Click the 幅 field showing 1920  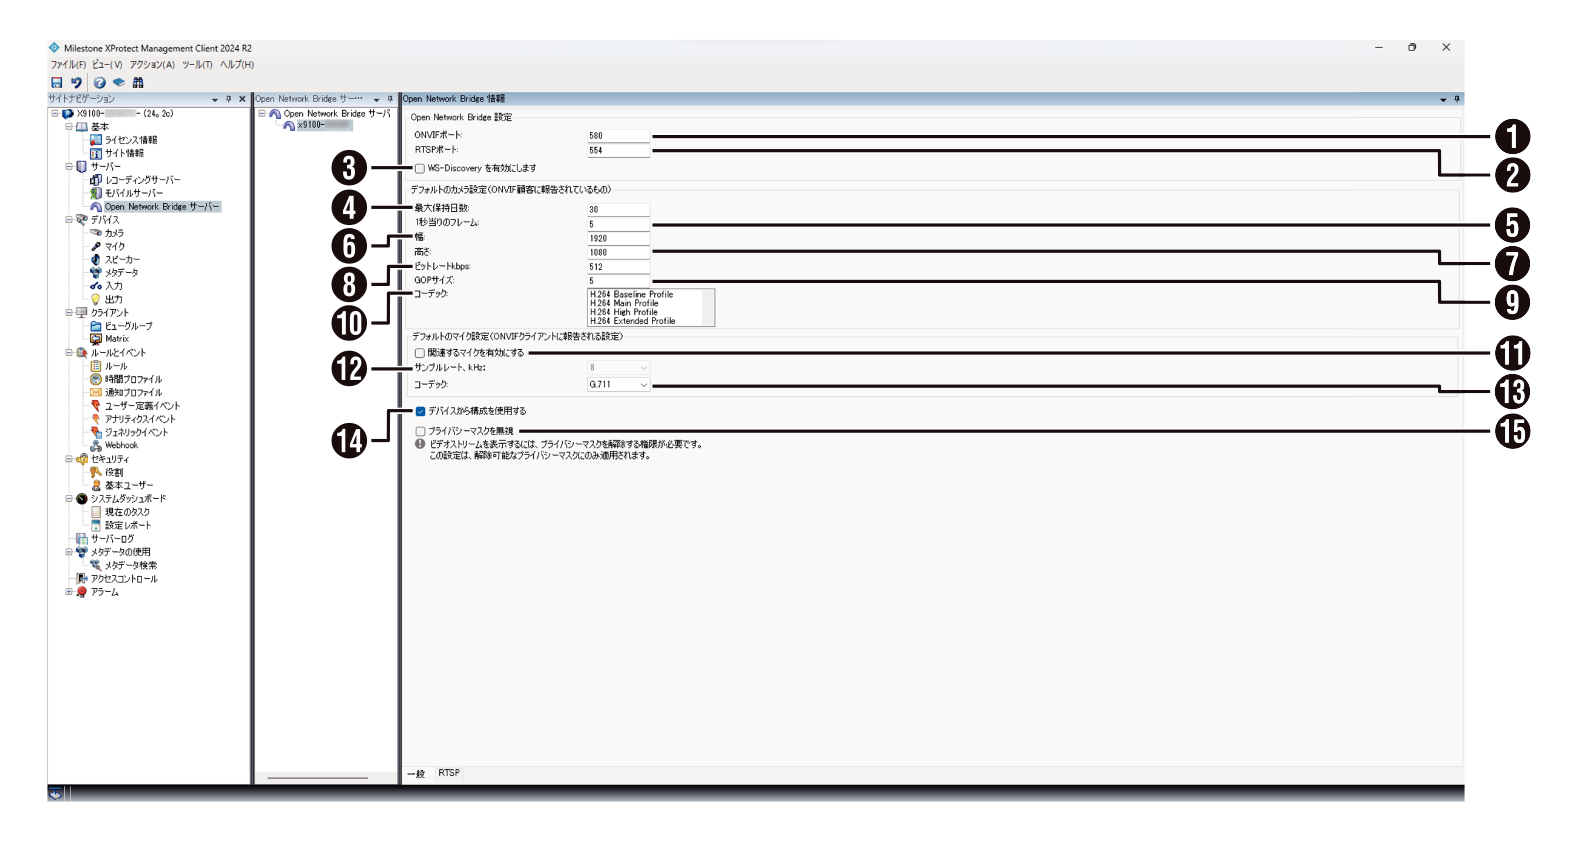click(x=618, y=238)
